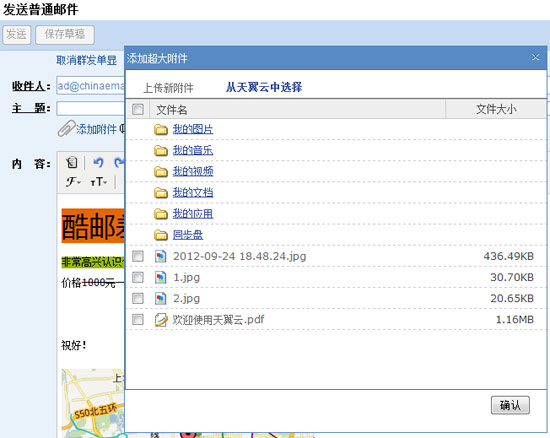
Task: Click the map thumbnail in email body
Action: tap(93, 403)
